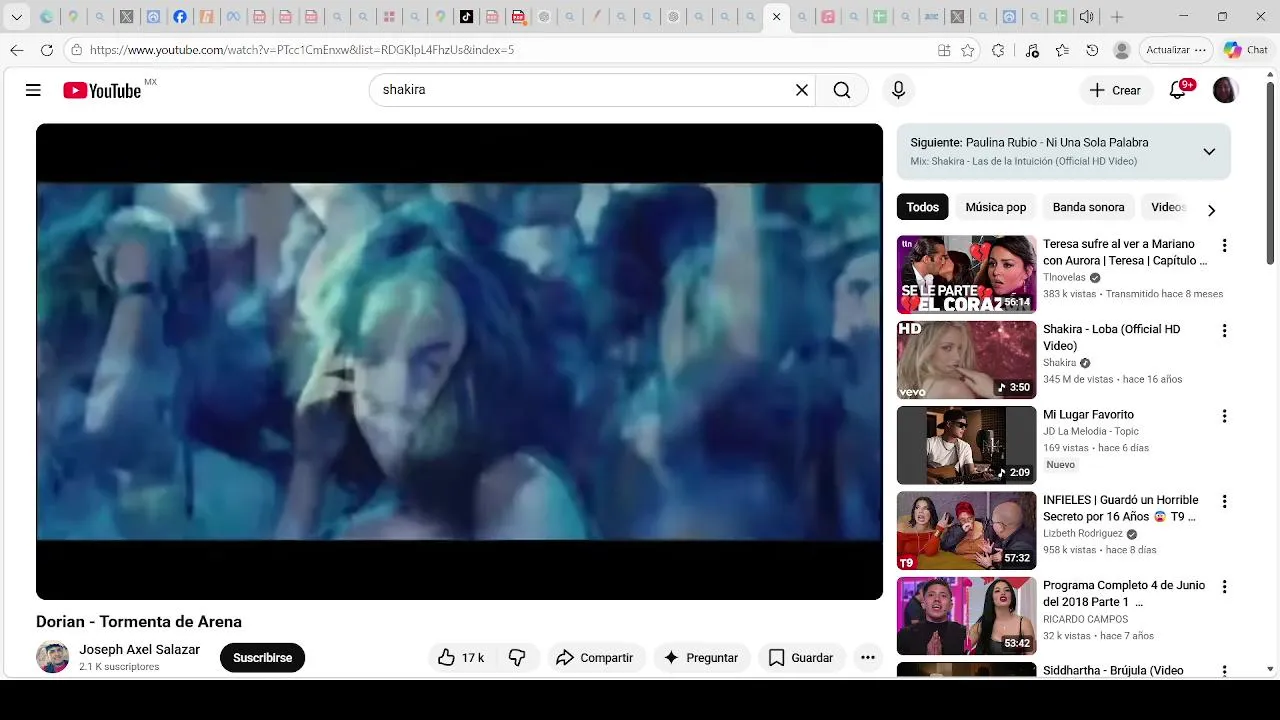The width and height of the screenshot is (1280, 720).
Task: Open Mi Lugar Favorito thumbnail
Action: pyautogui.click(x=966, y=445)
